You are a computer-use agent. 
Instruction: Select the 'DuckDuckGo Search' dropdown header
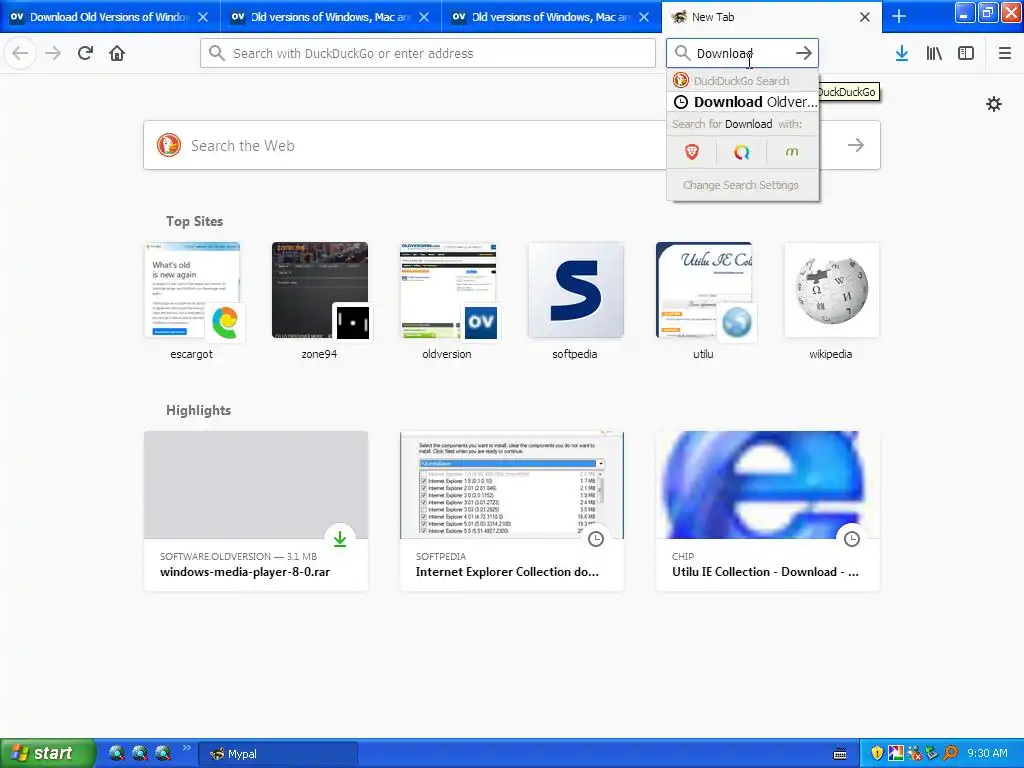point(743,81)
